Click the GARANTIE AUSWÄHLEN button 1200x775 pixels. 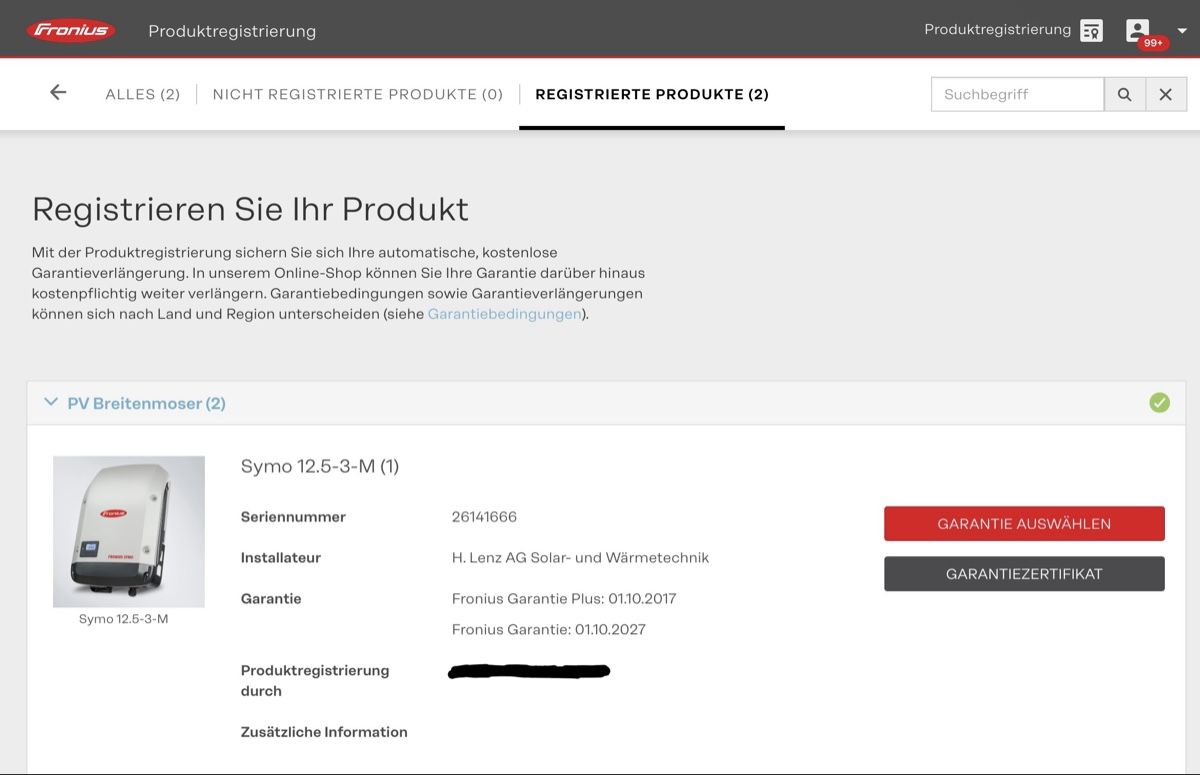pos(1024,523)
